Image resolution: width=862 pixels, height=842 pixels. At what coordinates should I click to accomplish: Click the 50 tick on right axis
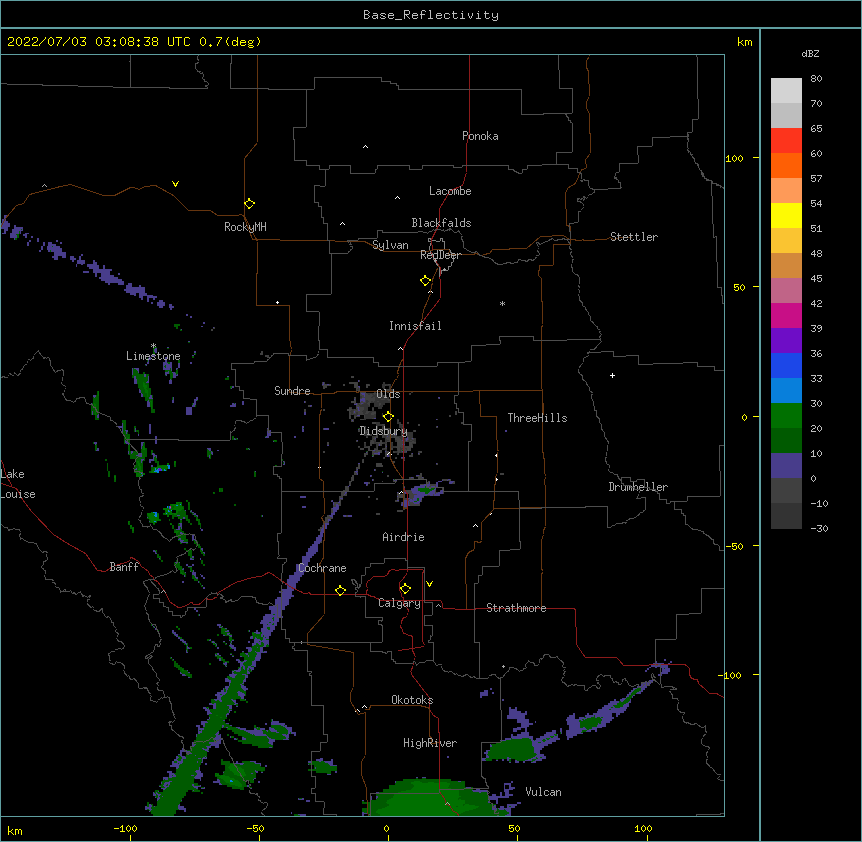739,287
